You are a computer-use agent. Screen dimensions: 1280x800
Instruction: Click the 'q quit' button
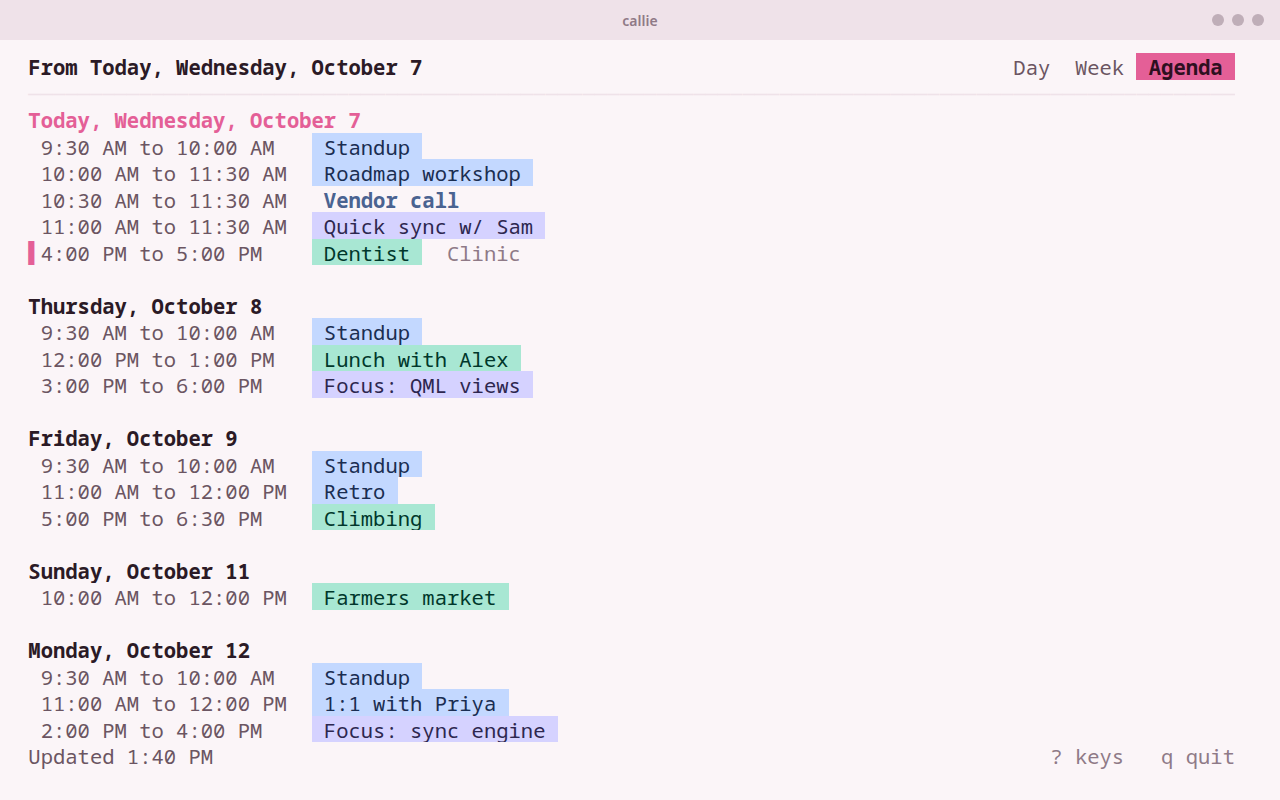pyautogui.click(x=1198, y=757)
